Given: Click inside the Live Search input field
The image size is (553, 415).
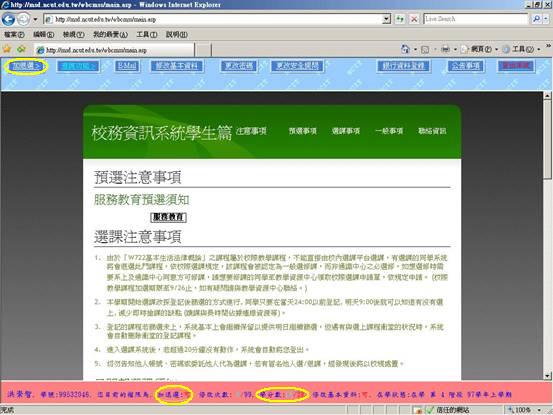Looking at the screenshot, I should point(475,19).
